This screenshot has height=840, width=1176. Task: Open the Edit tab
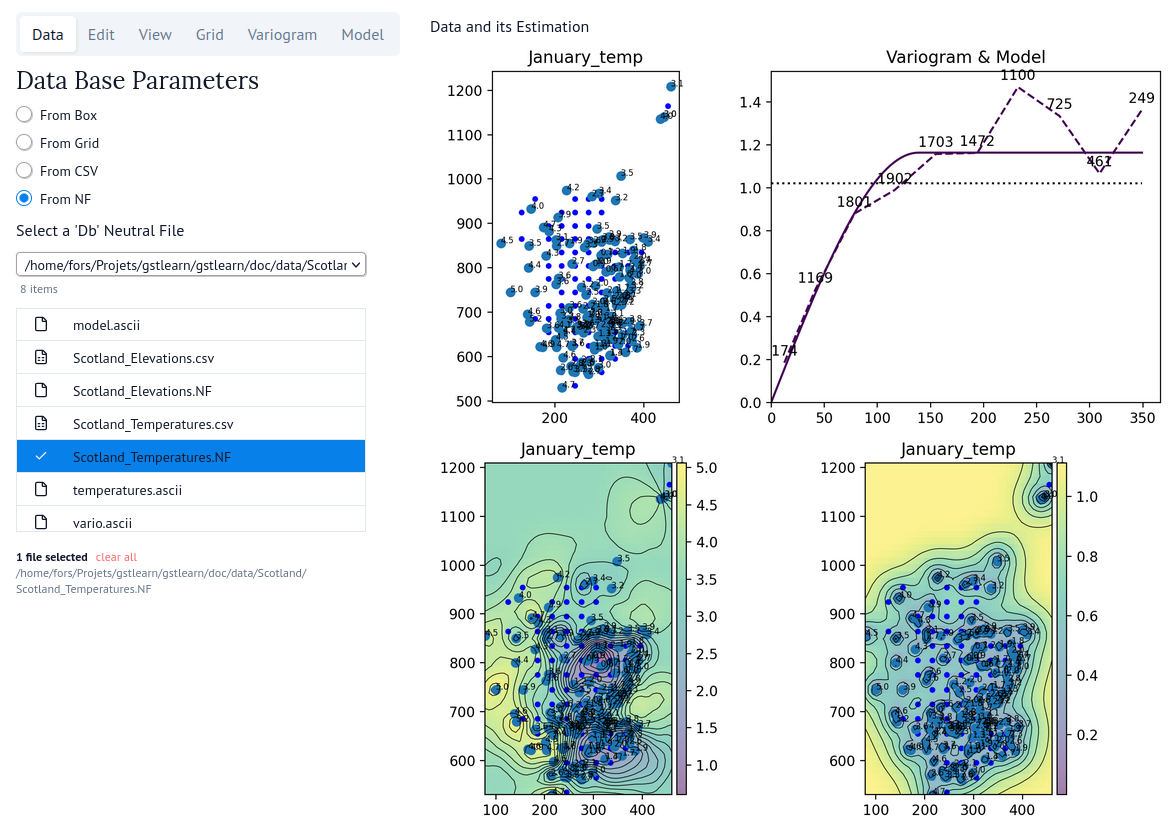[101, 35]
